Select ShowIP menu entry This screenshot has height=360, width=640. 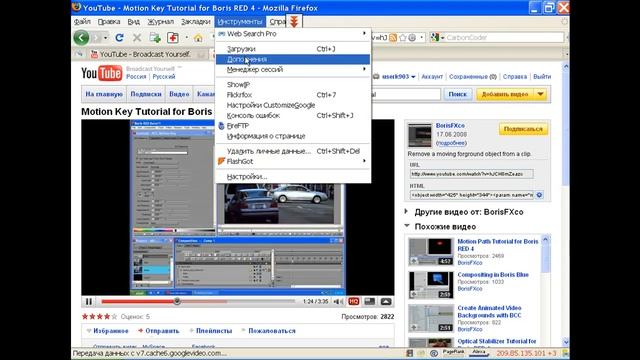(293, 85)
